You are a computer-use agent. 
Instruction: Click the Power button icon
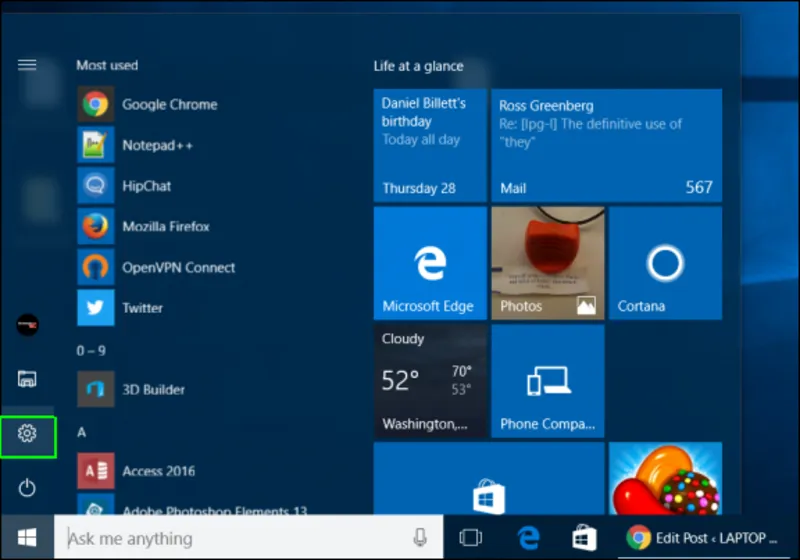[27, 488]
